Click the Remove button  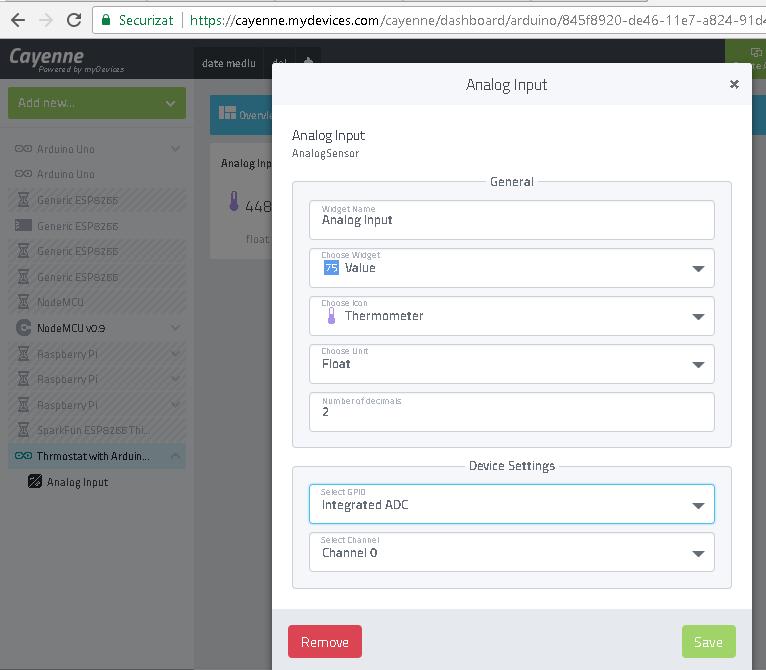tap(325, 641)
